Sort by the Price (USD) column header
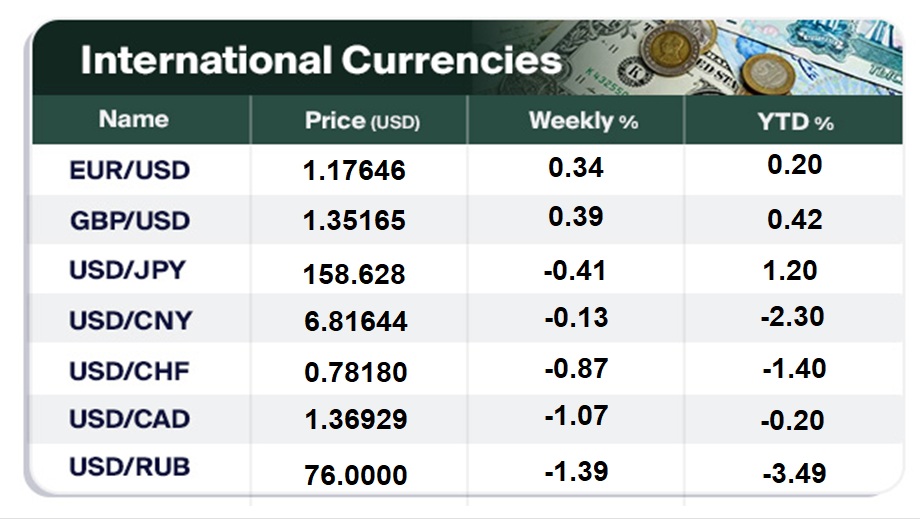 pyautogui.click(x=361, y=121)
